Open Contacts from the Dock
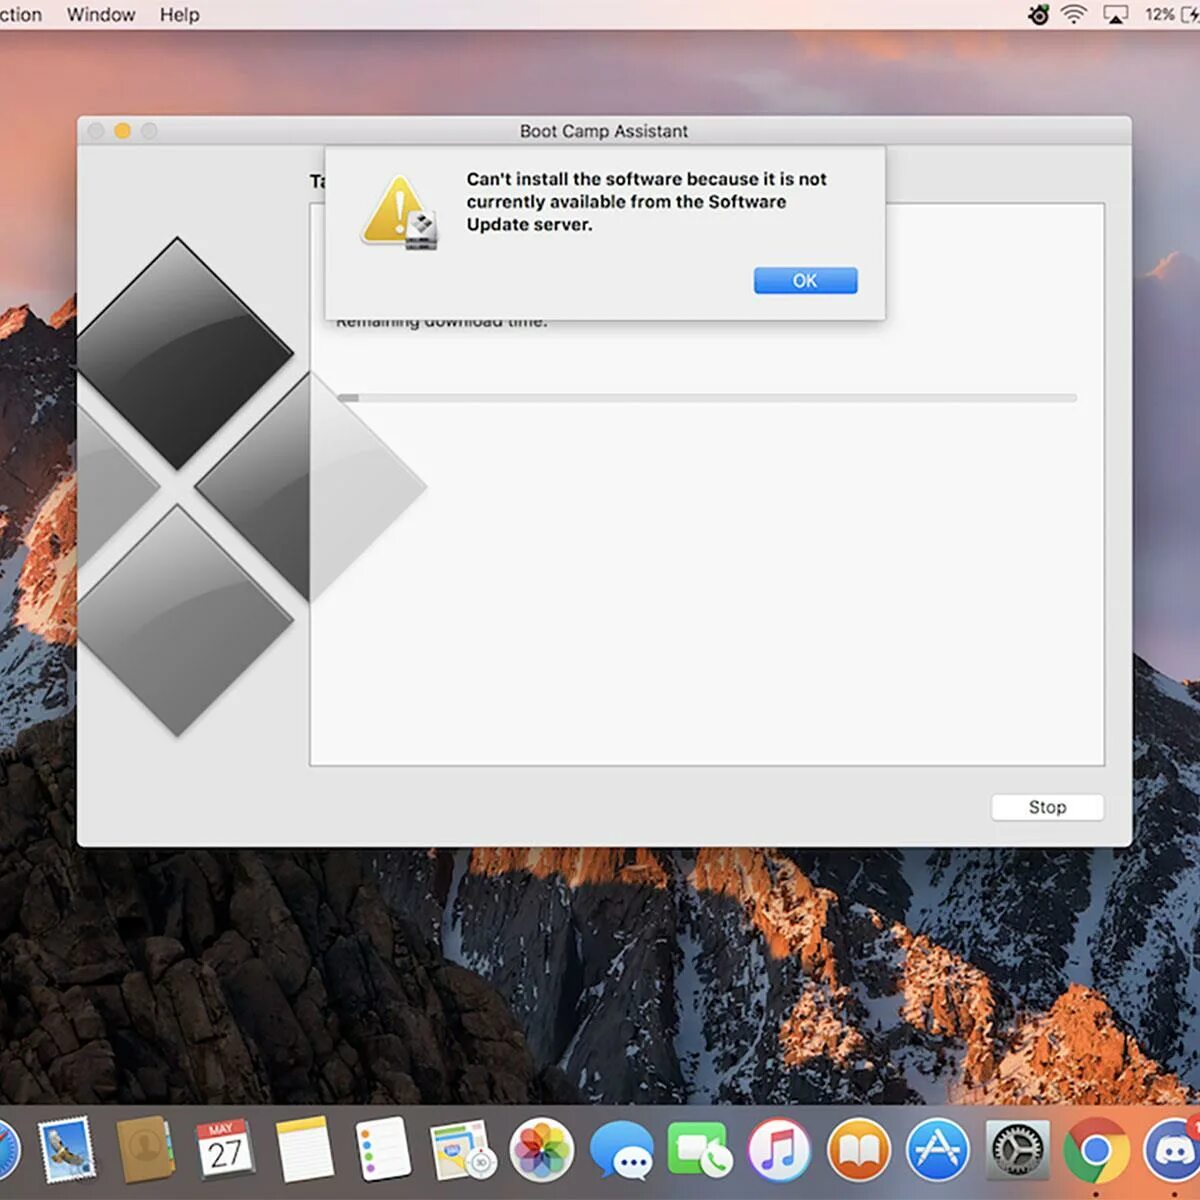 [145, 1150]
